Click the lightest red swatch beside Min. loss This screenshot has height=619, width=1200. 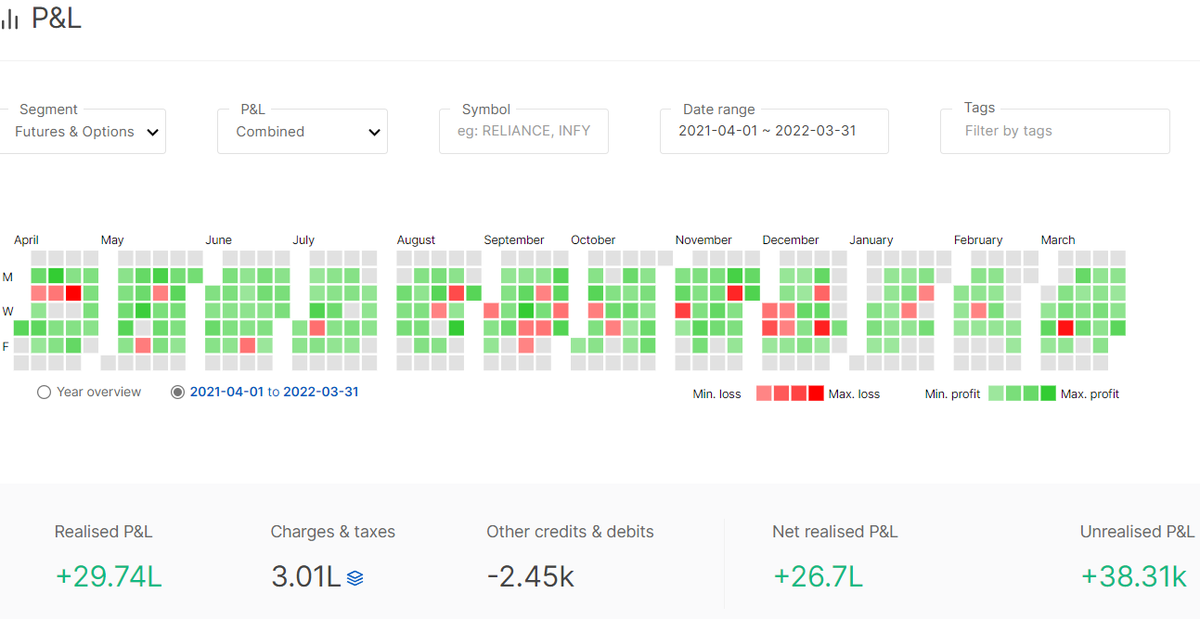[764, 393]
